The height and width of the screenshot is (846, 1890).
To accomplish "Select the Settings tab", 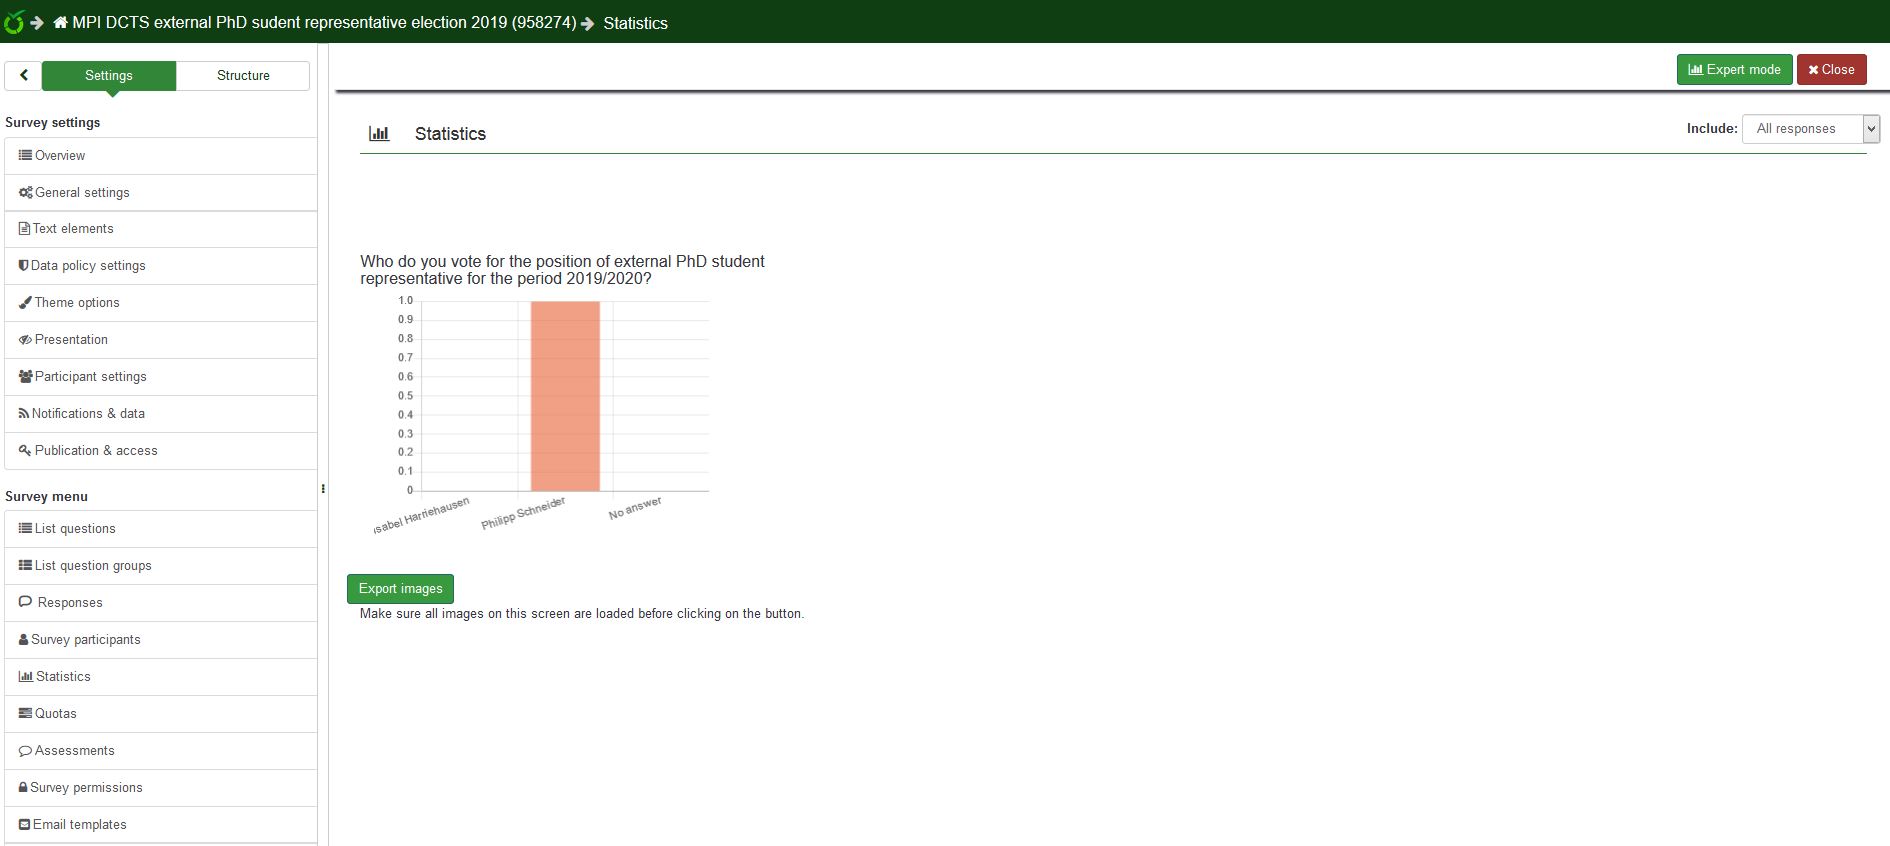I will pyautogui.click(x=109, y=75).
